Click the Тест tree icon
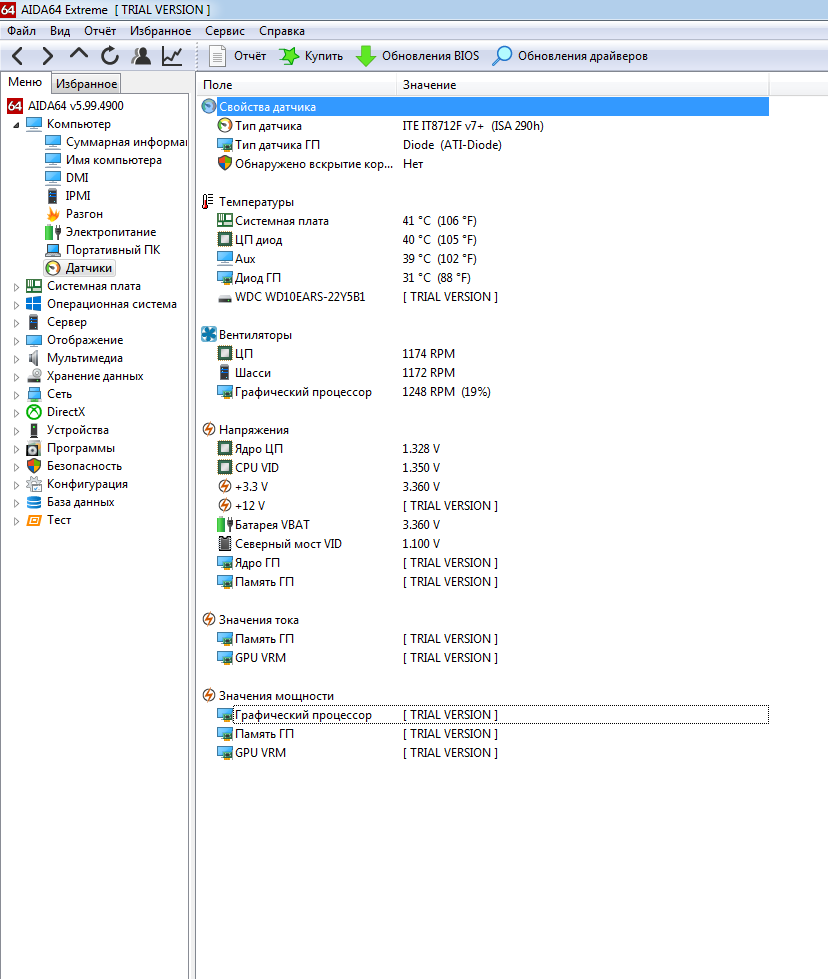Screen dimensions: 828x979 (34, 520)
